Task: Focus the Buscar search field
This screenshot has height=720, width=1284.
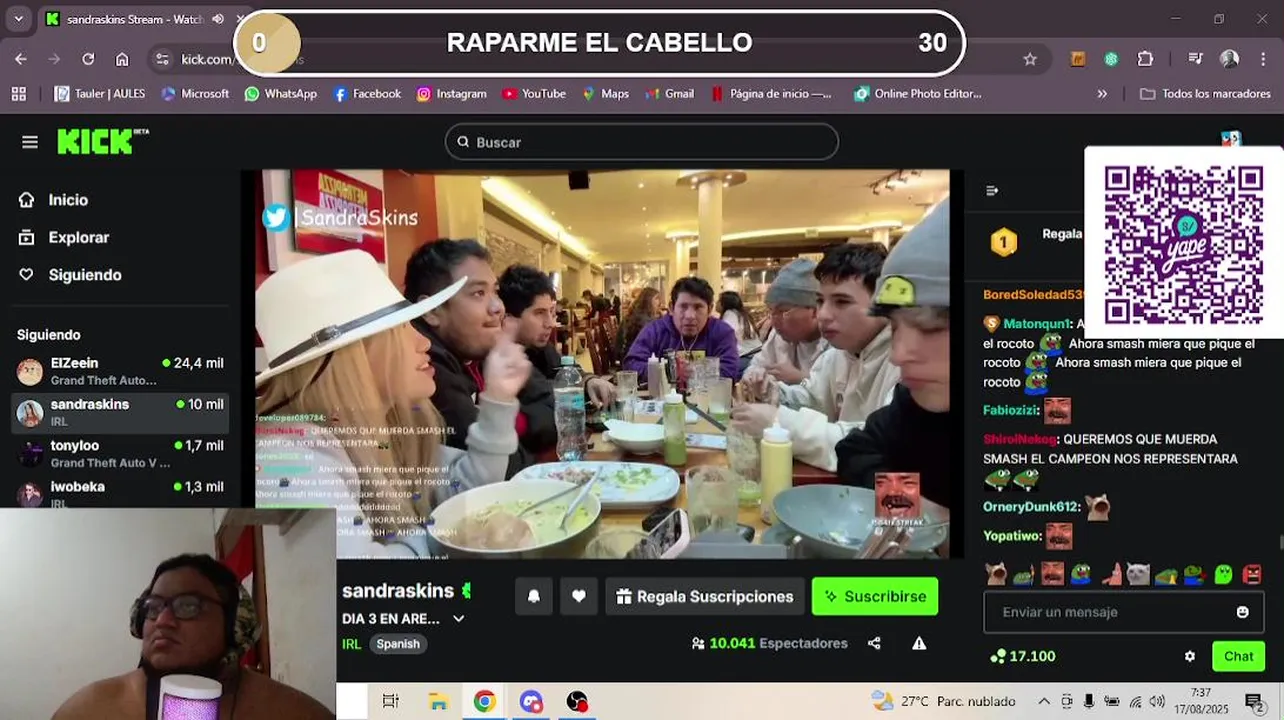Action: point(641,142)
